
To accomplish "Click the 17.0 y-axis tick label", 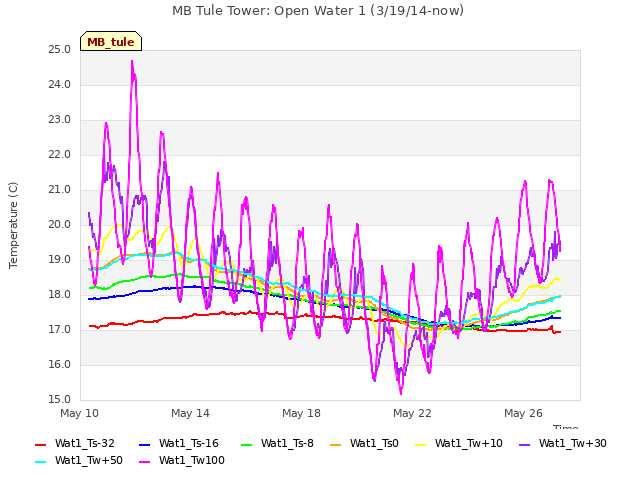I will (60, 330).
